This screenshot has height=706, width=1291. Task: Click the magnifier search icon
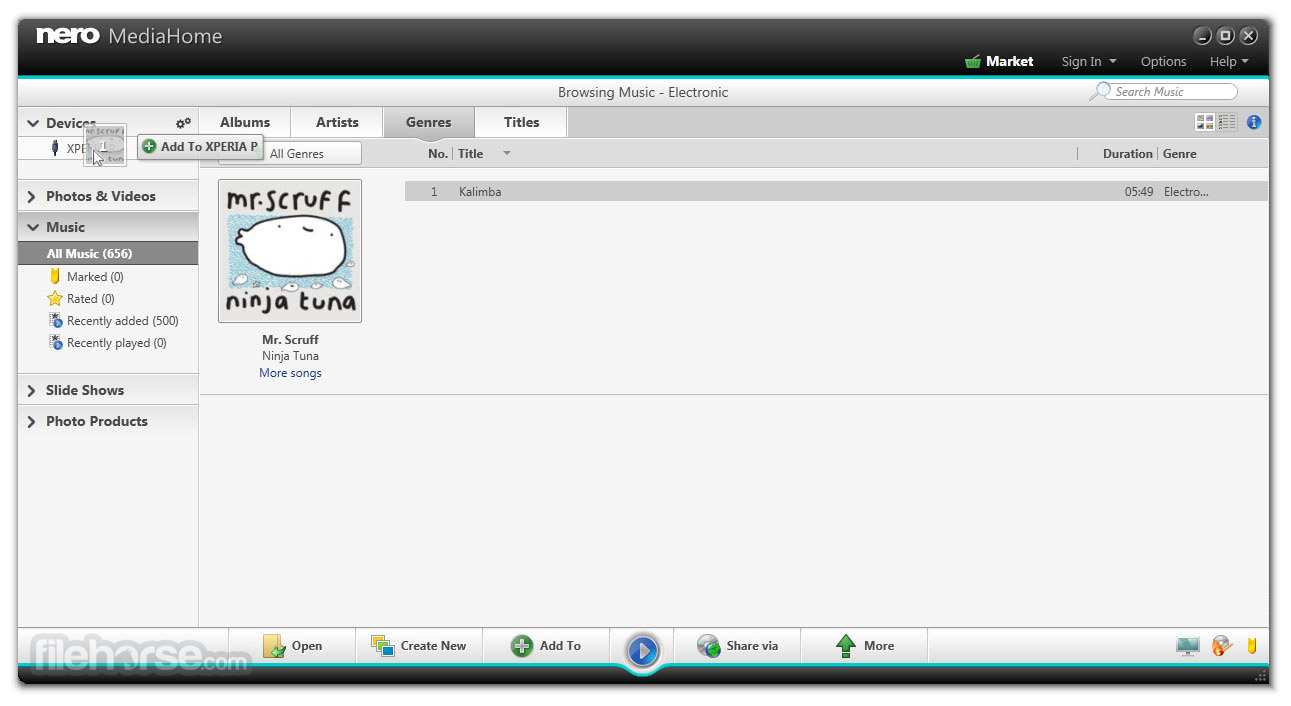(1100, 91)
